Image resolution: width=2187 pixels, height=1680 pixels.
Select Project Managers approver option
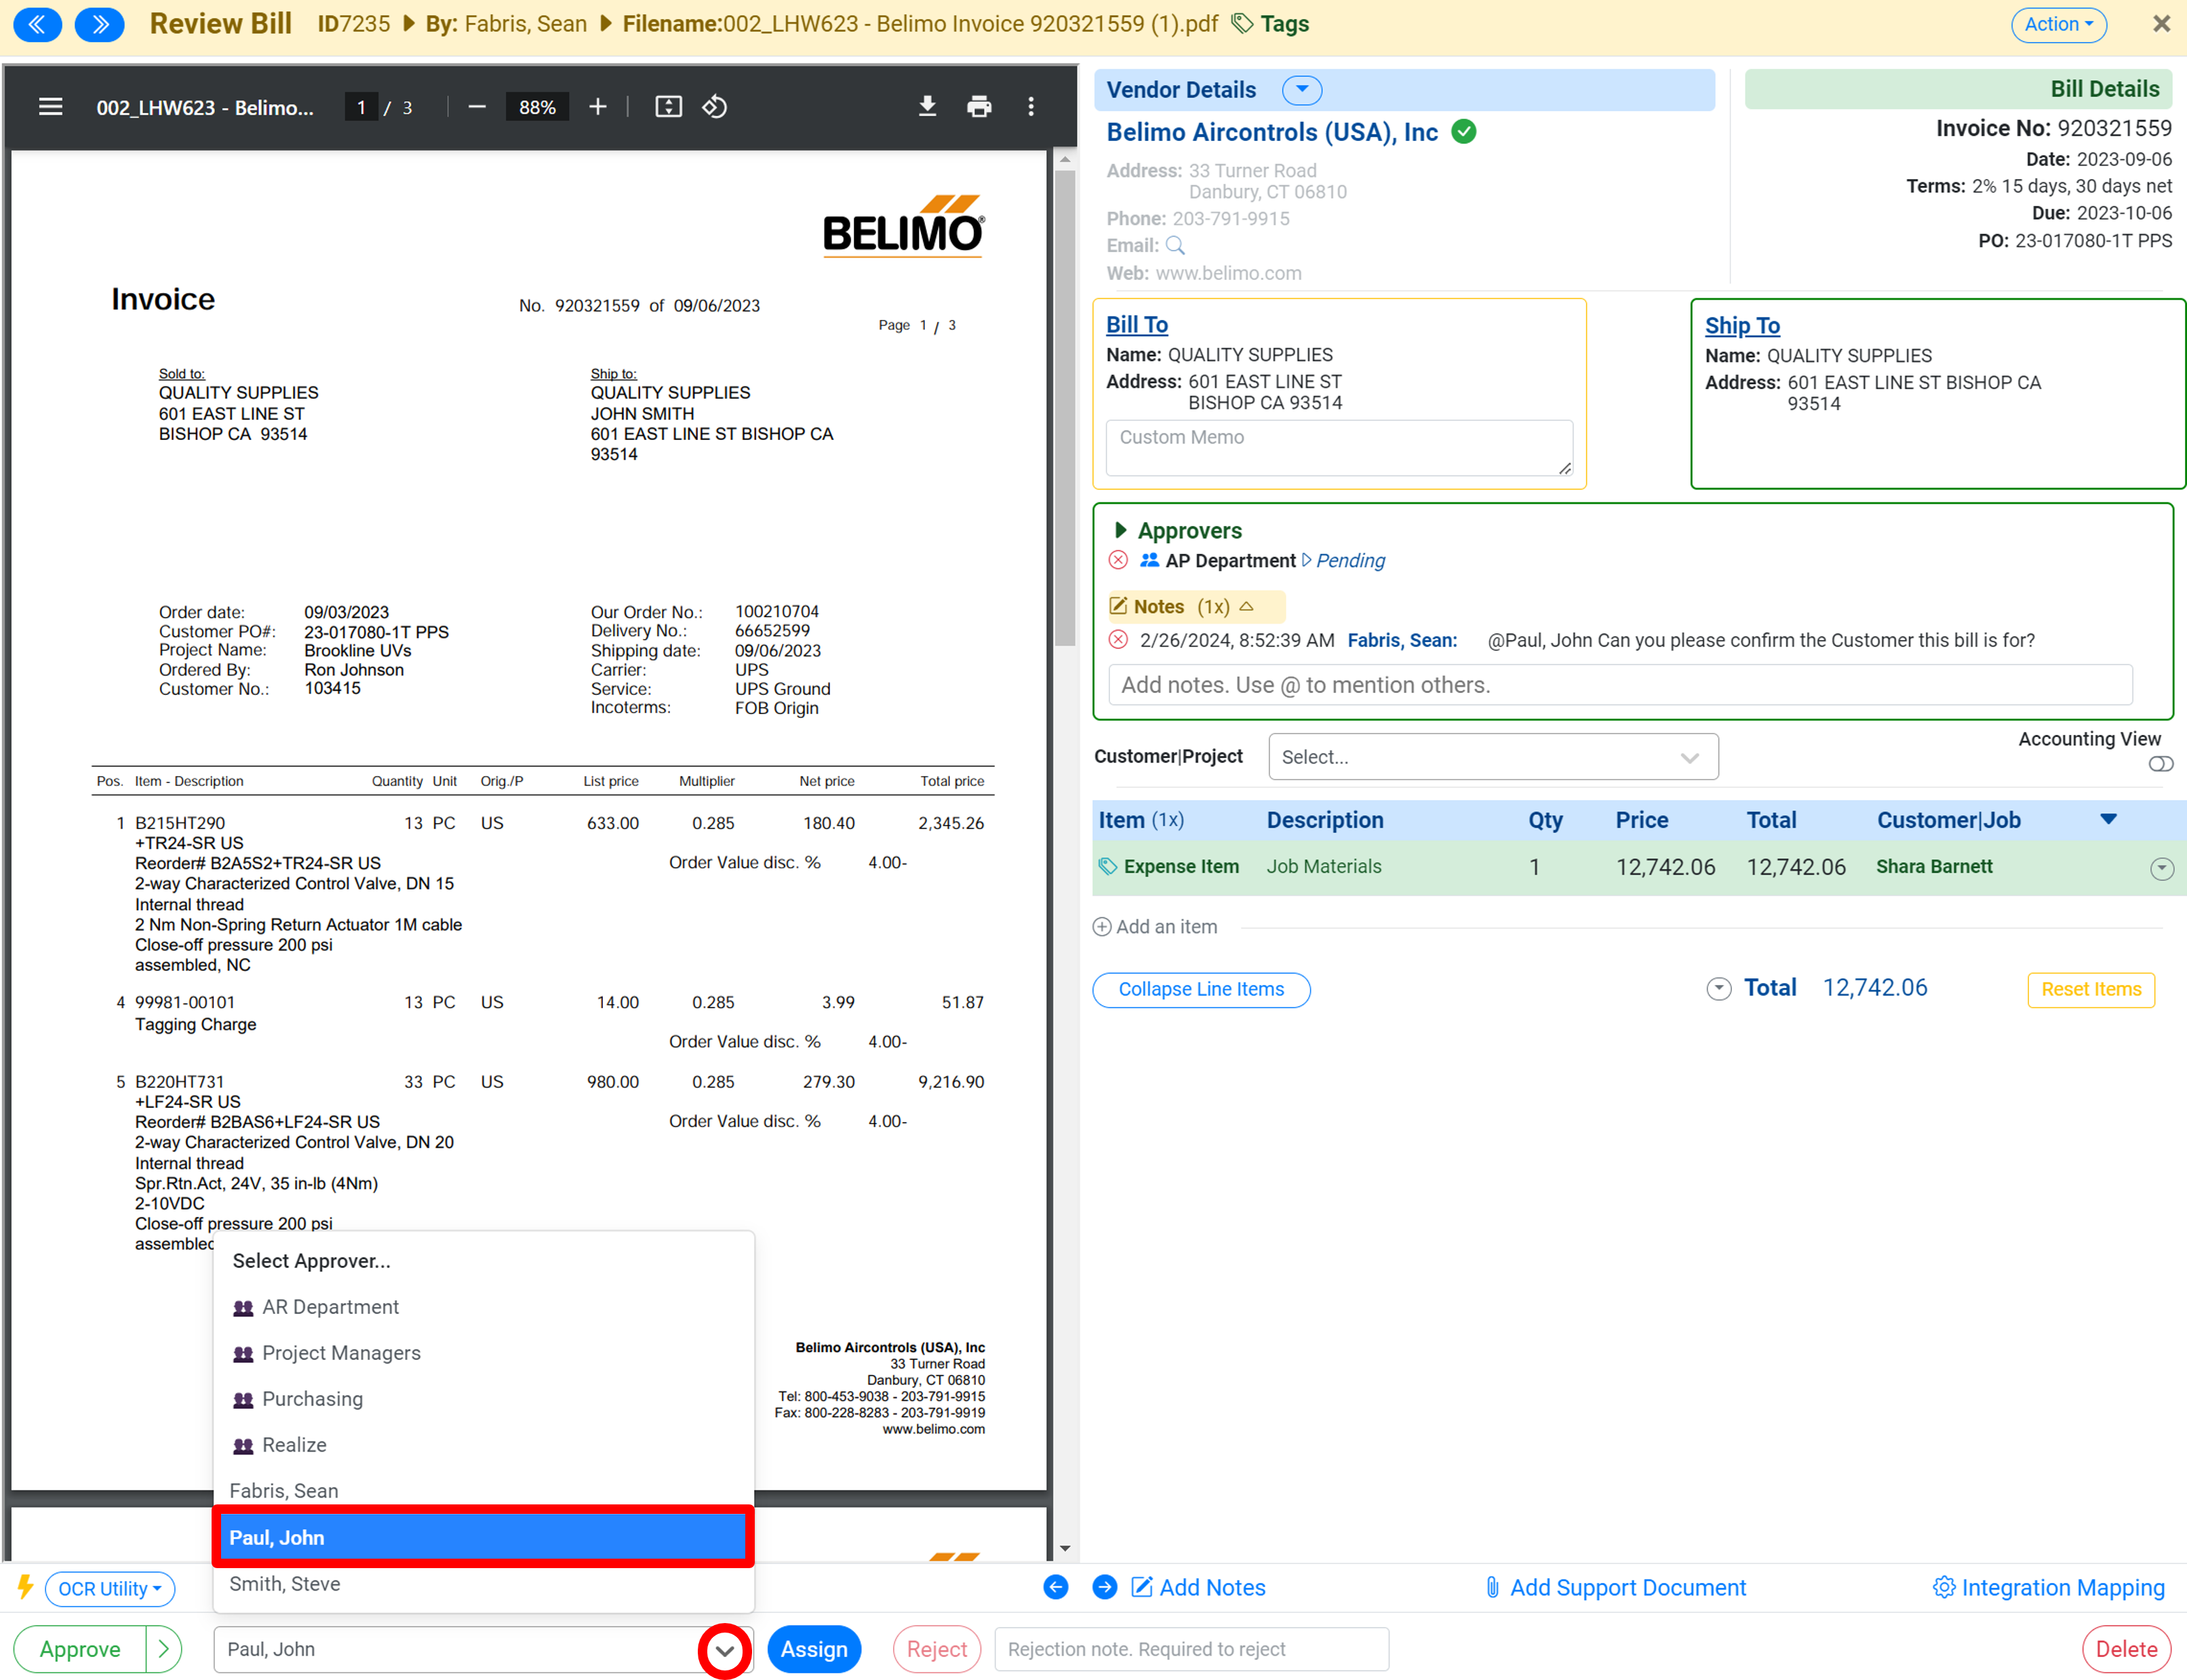[483, 1353]
